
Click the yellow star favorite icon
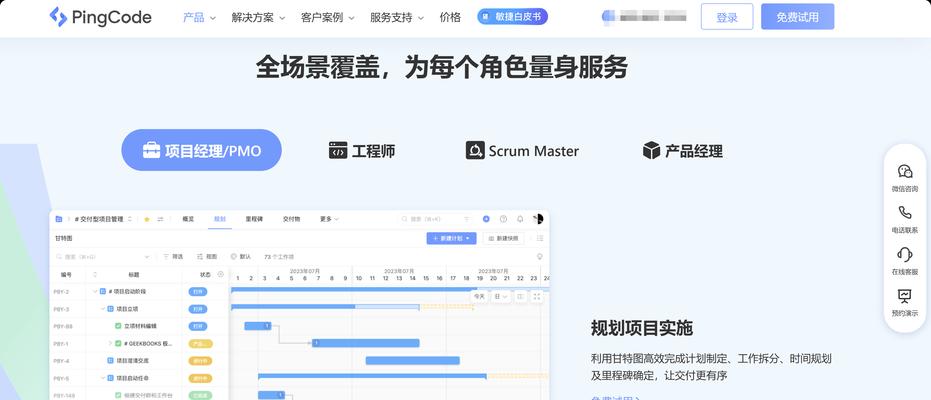pyautogui.click(x=147, y=219)
